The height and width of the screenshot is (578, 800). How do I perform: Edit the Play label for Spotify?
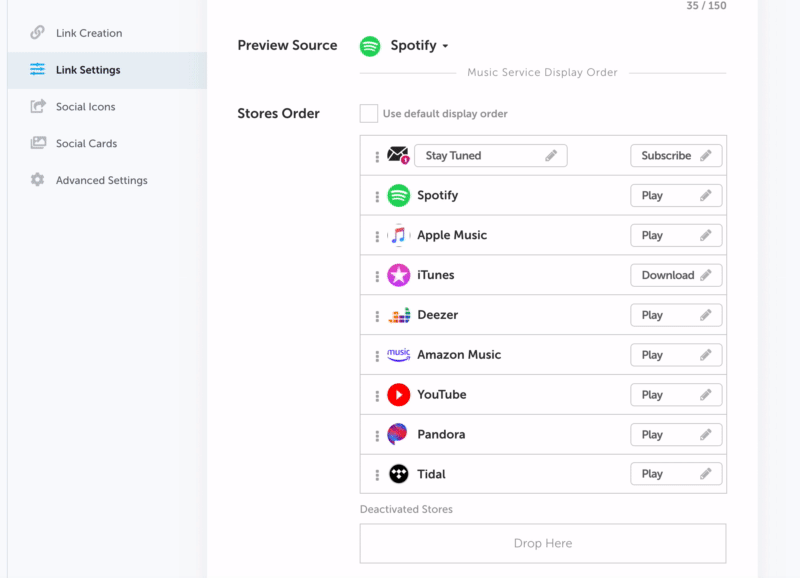tap(676, 195)
